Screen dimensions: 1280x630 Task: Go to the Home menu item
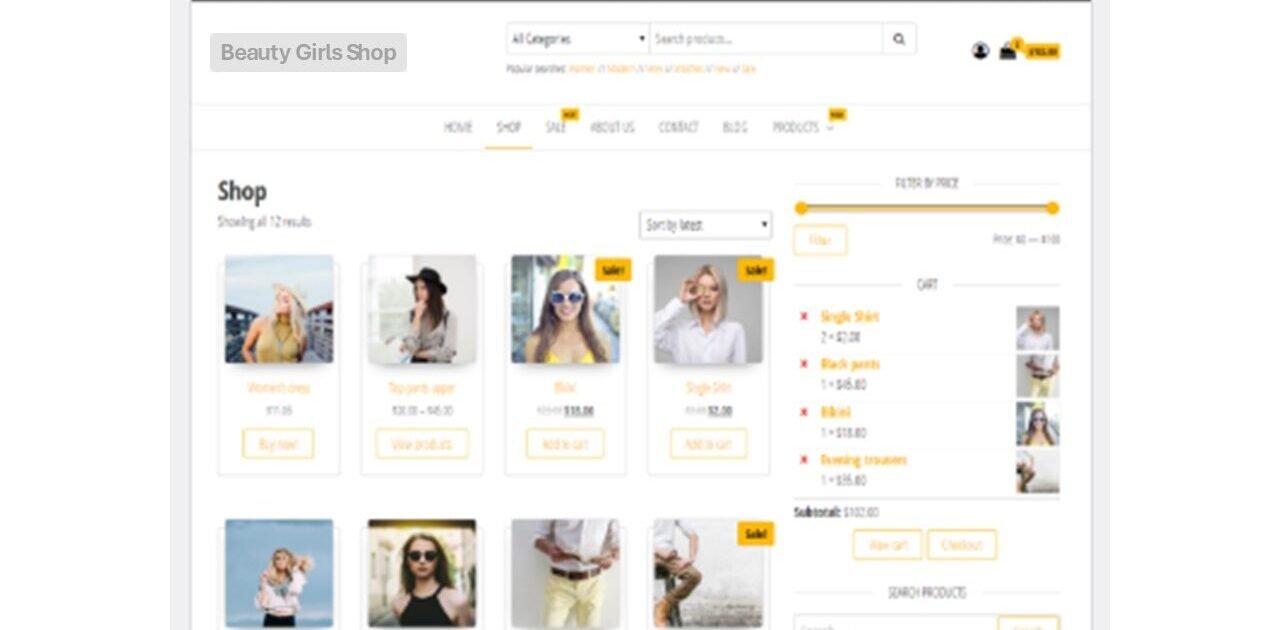(458, 127)
